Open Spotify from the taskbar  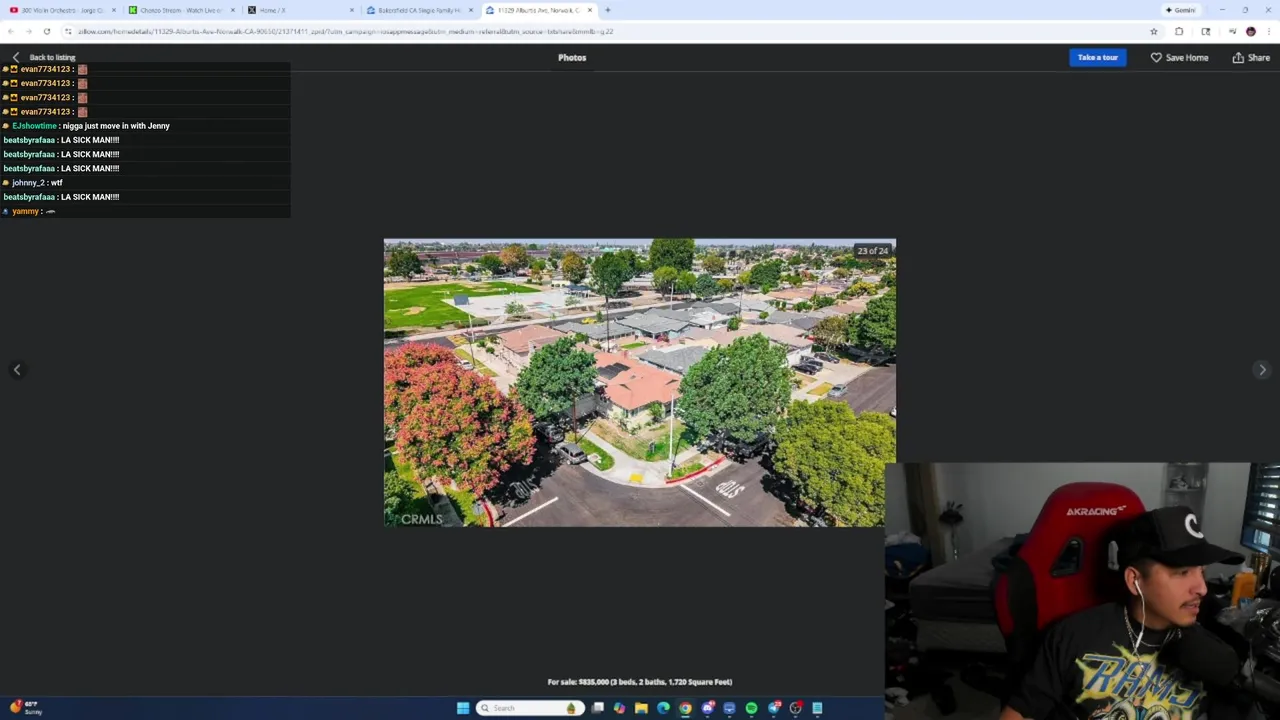pyautogui.click(x=751, y=708)
